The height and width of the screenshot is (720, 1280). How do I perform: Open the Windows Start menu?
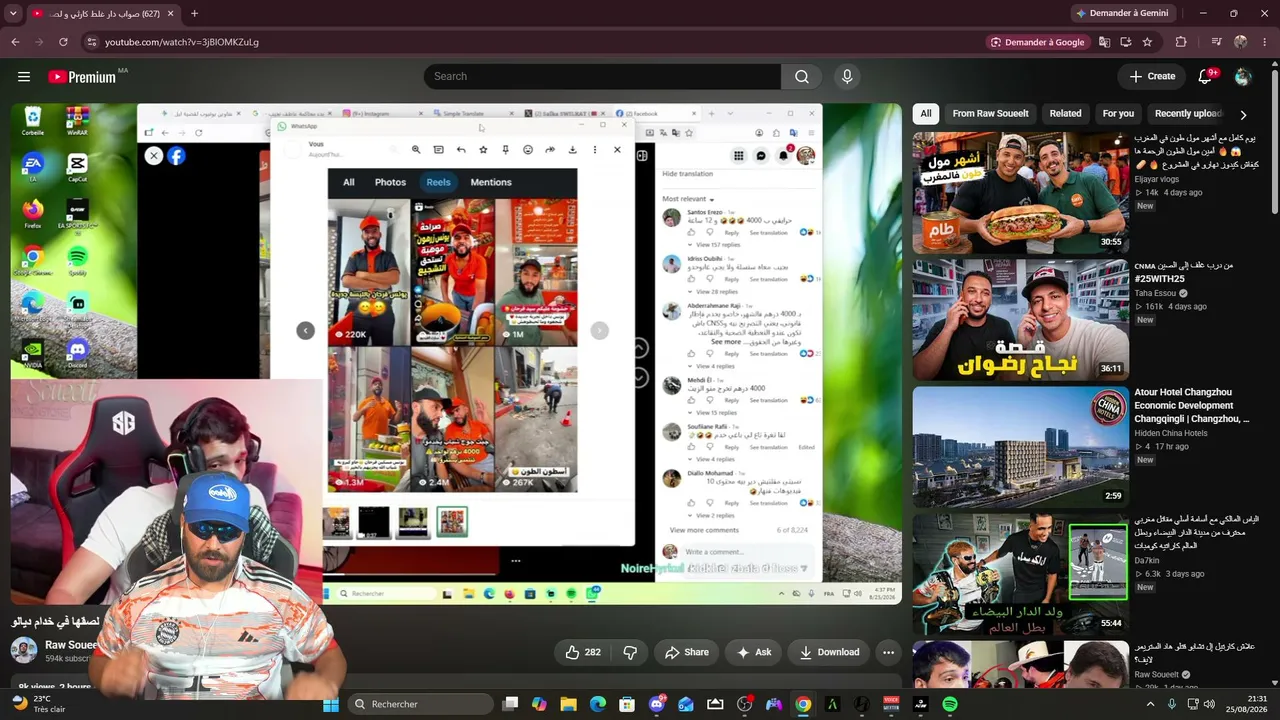[x=331, y=704]
